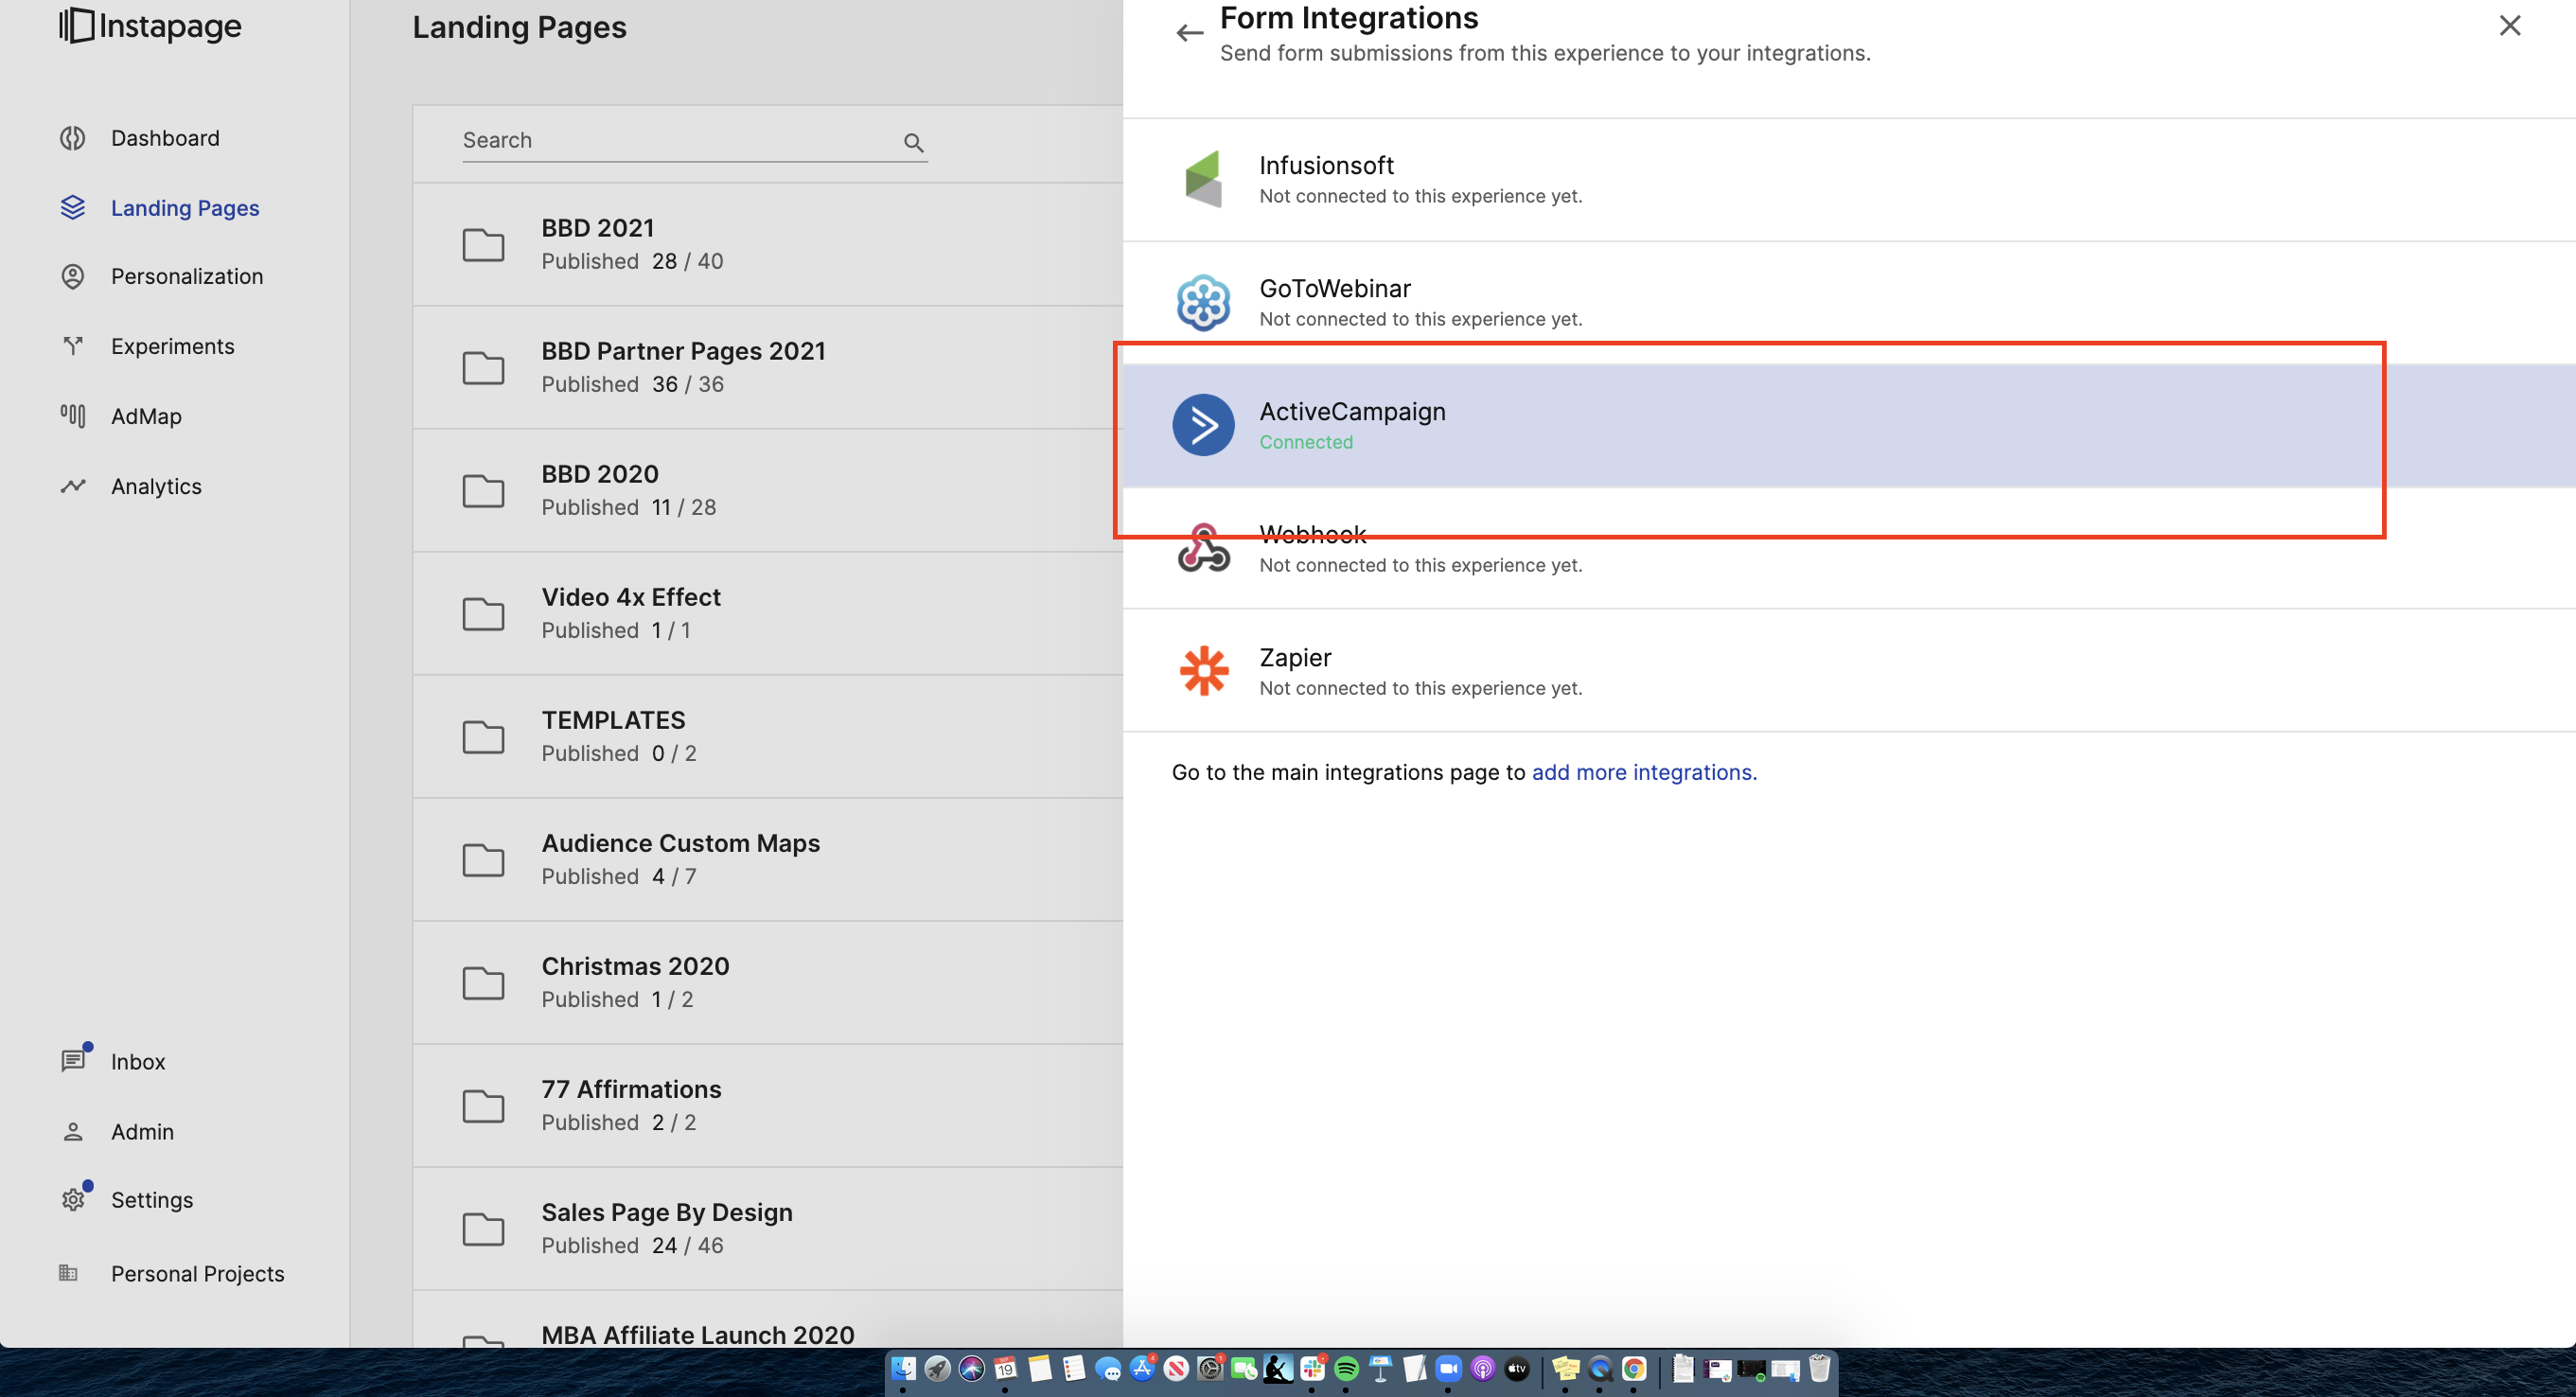Open Dashboard from the sidebar
Screen dimensions: 2576x1397
(x=165, y=138)
